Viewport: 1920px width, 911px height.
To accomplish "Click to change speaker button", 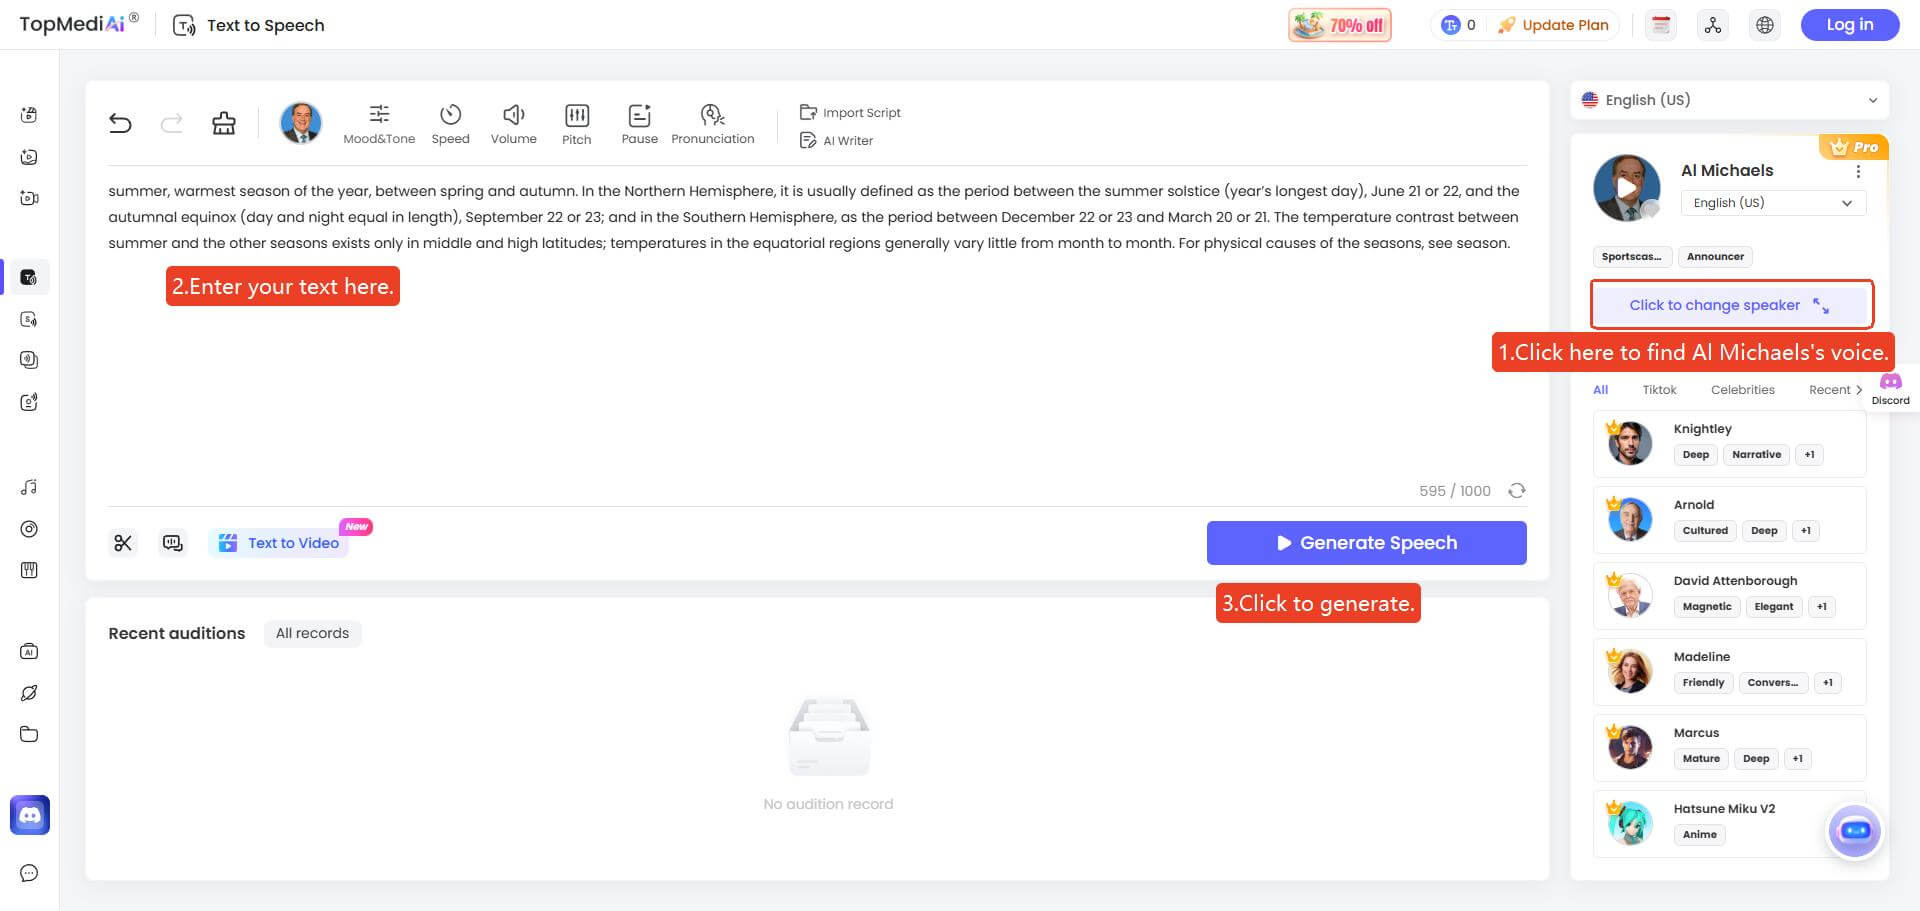I will point(1732,305).
